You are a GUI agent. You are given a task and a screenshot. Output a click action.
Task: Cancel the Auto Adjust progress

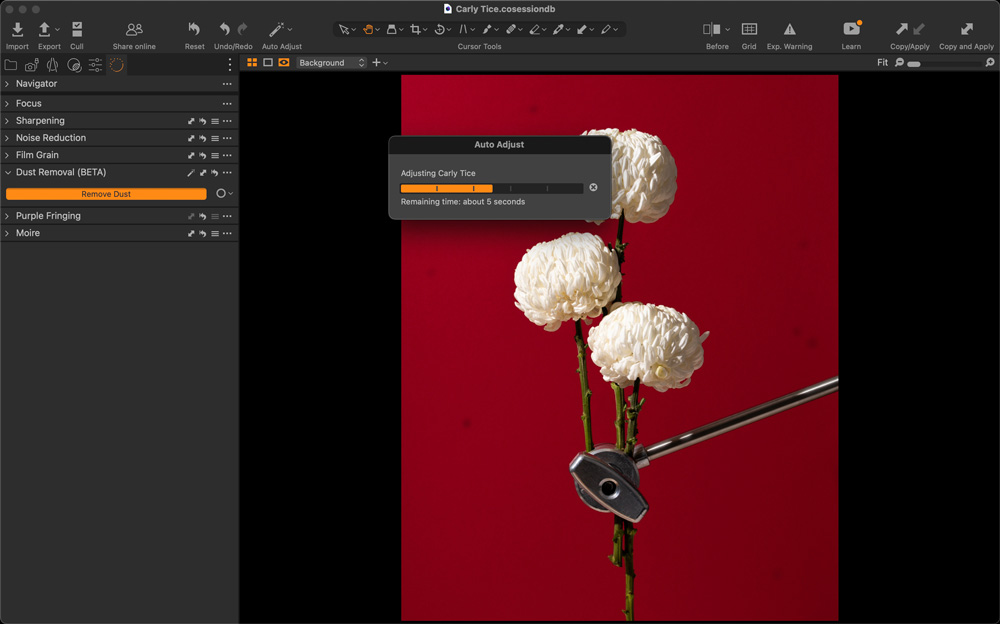[593, 188]
